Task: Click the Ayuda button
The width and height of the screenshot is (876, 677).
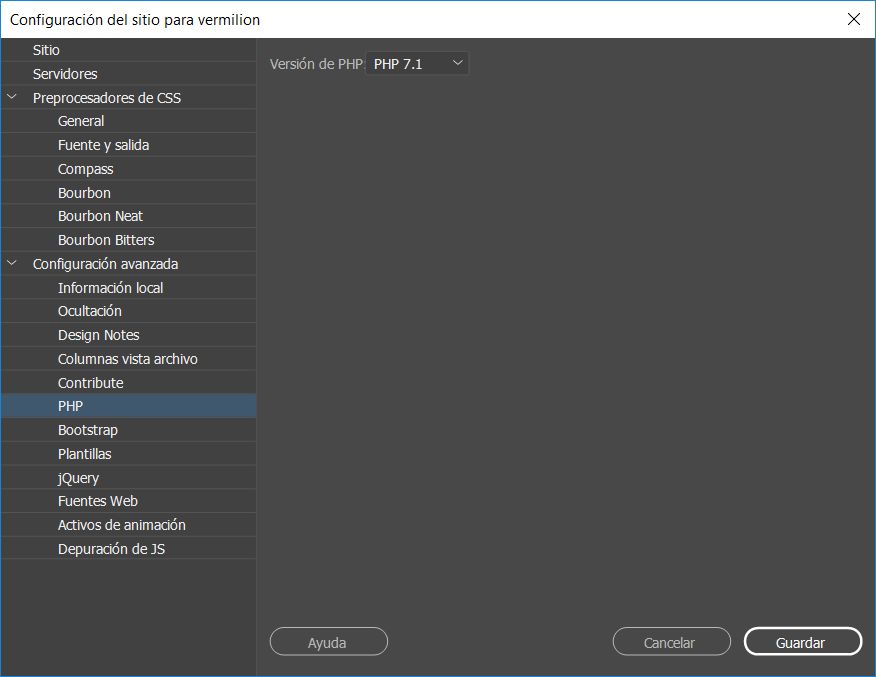Action: click(x=328, y=641)
